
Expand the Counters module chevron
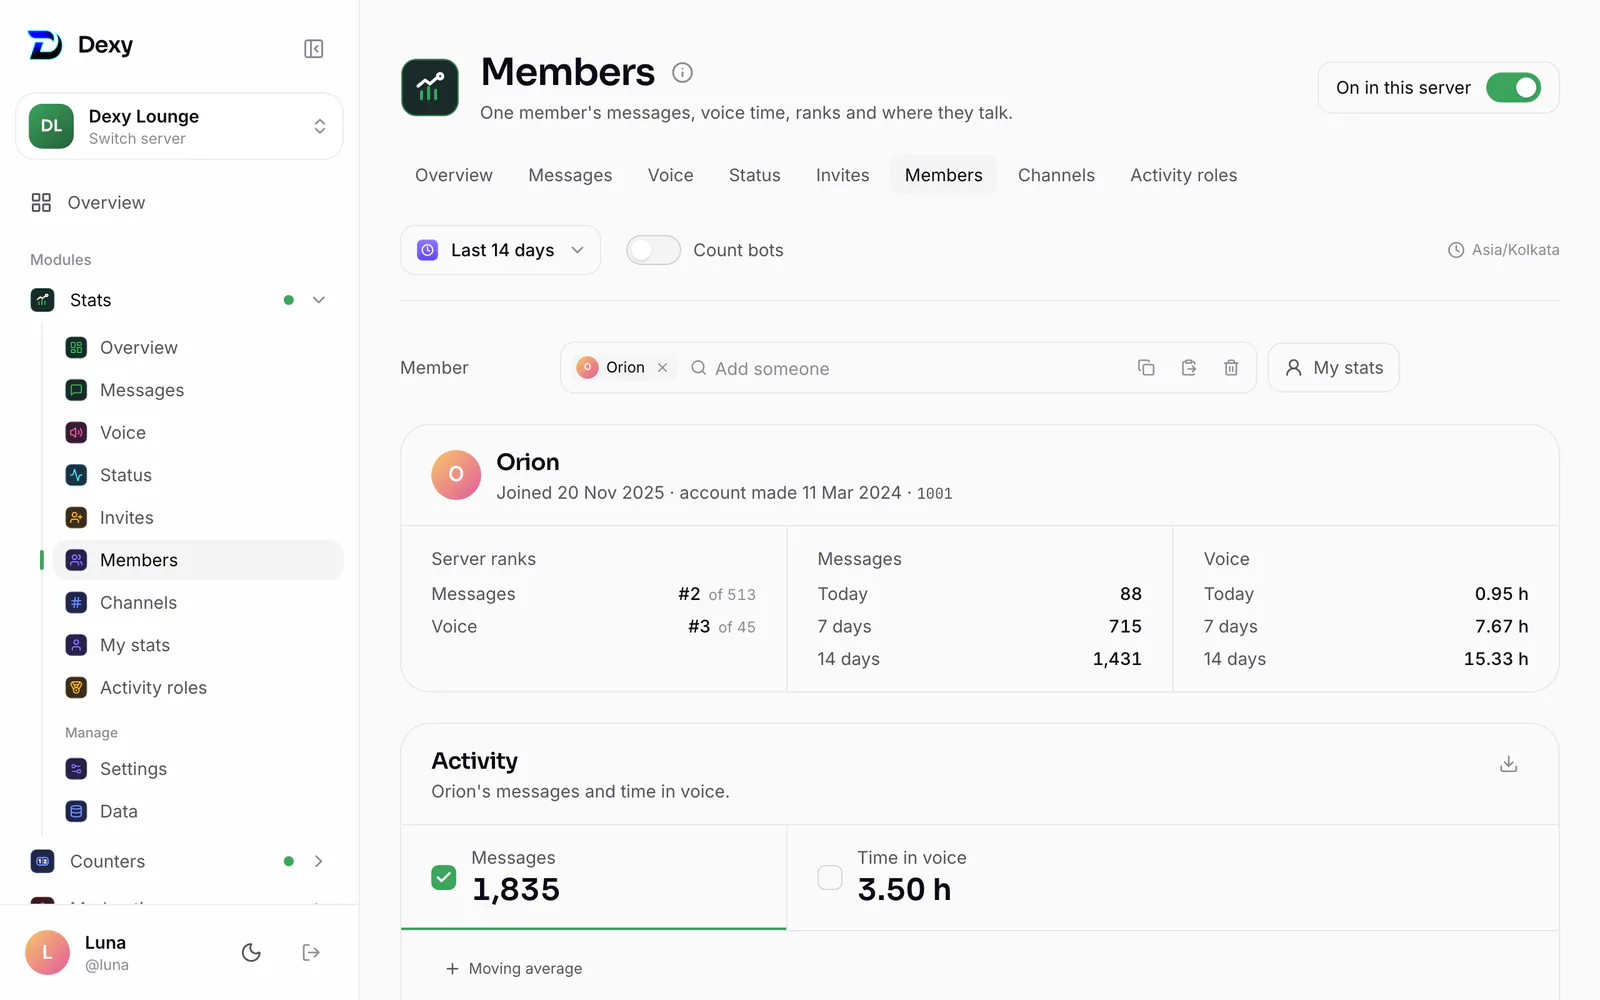pyautogui.click(x=319, y=861)
